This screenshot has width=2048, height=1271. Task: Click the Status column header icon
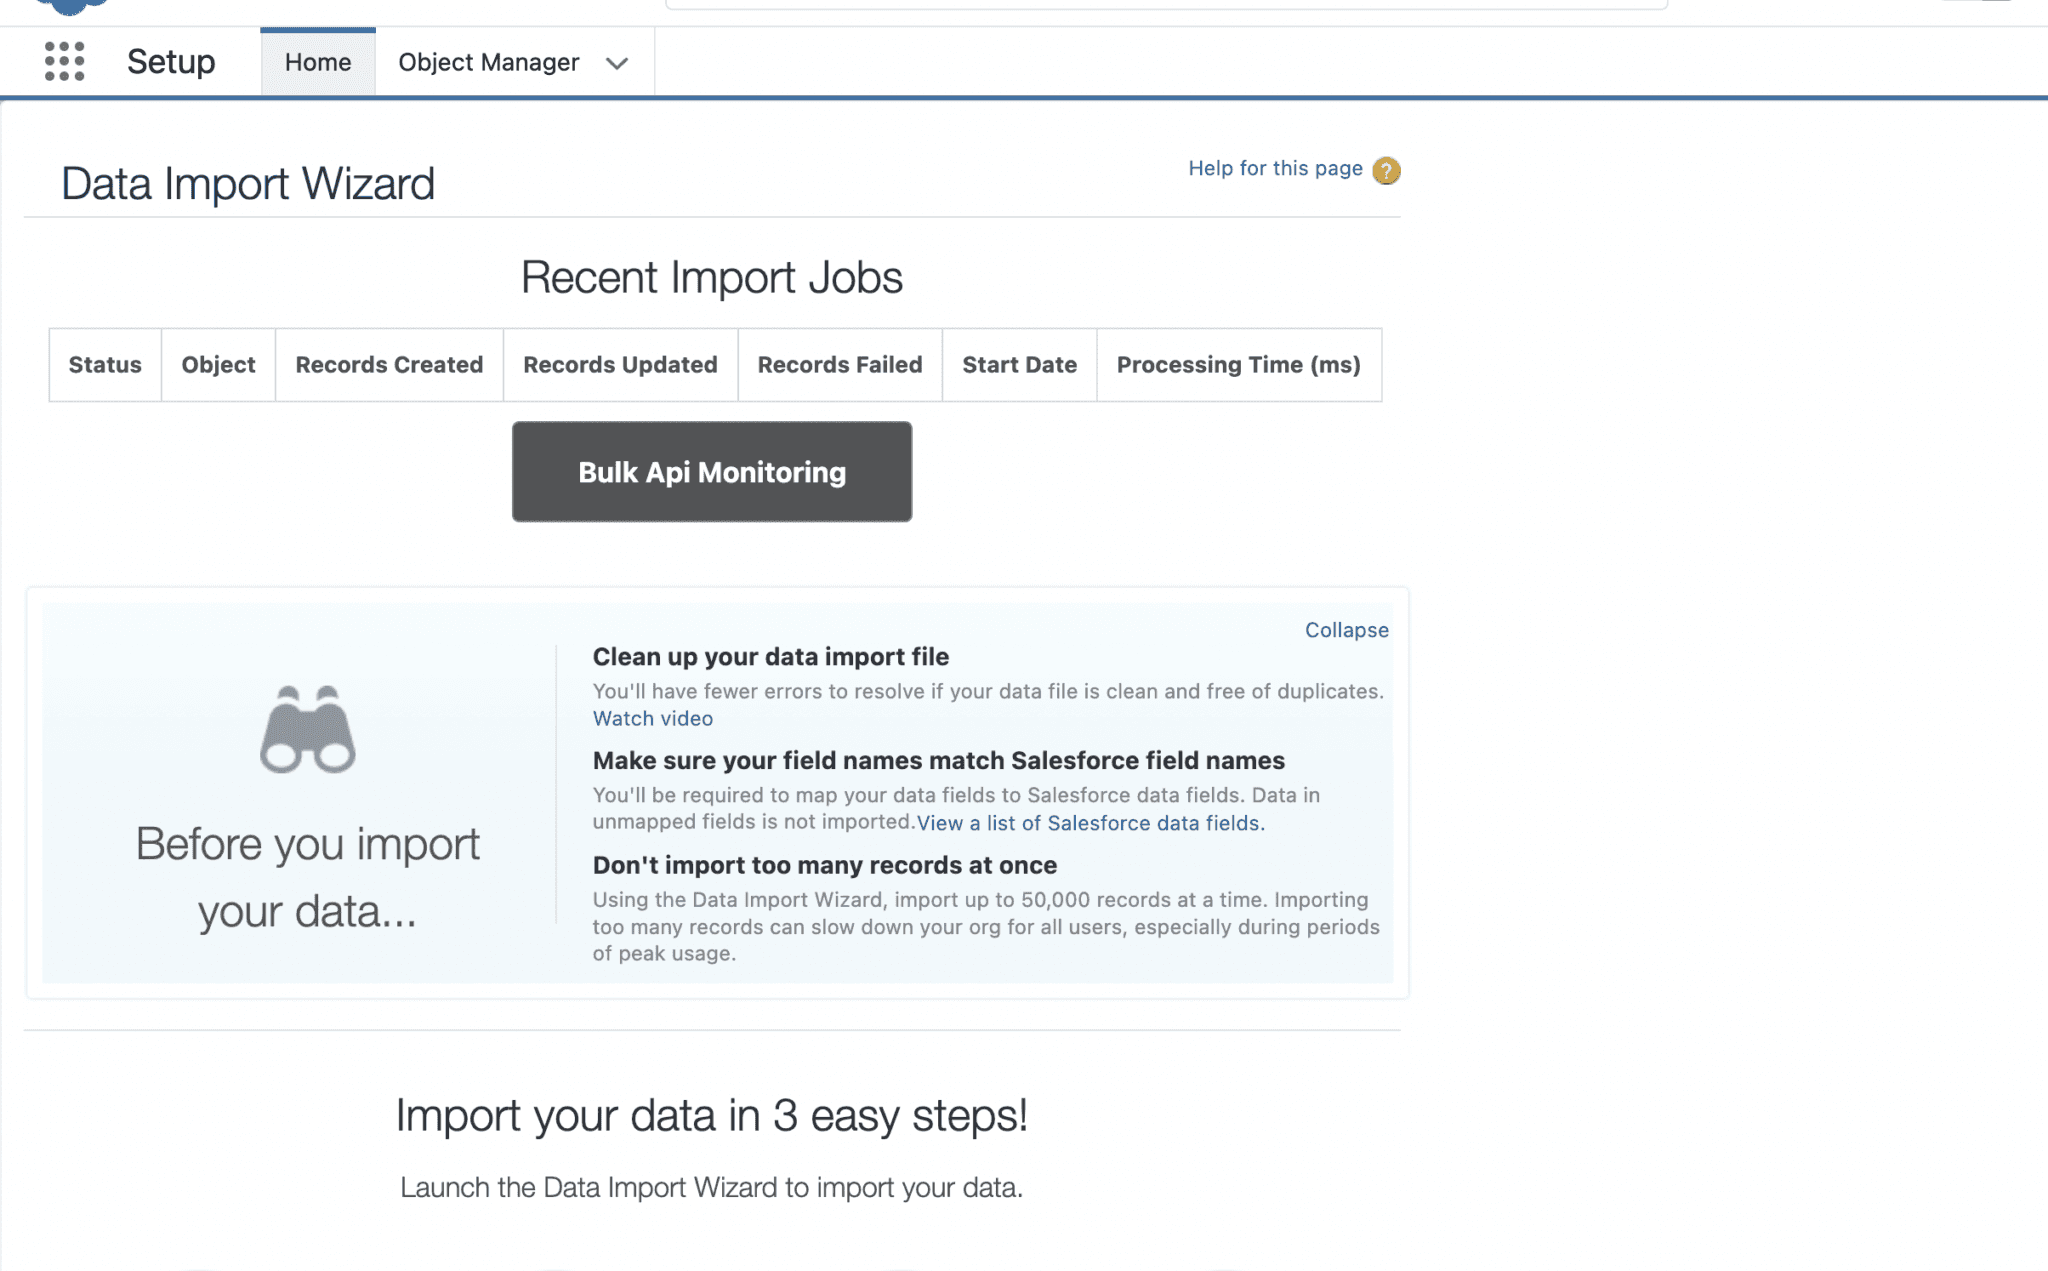[105, 365]
